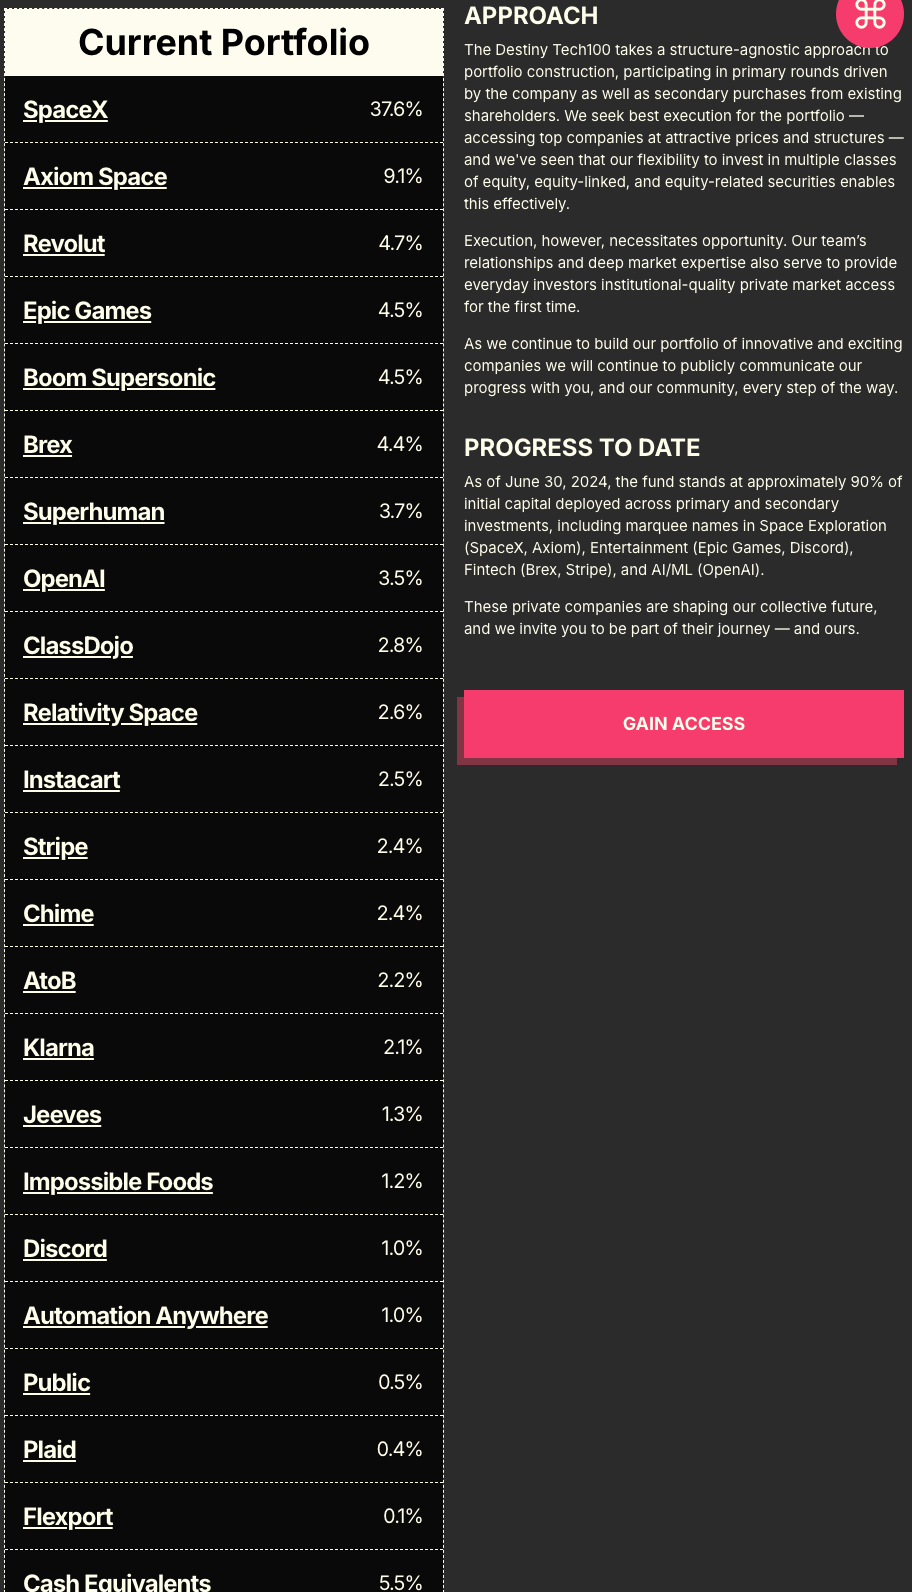912x1592 pixels.
Task: Open the Flexport holding link
Action: [x=68, y=1517]
